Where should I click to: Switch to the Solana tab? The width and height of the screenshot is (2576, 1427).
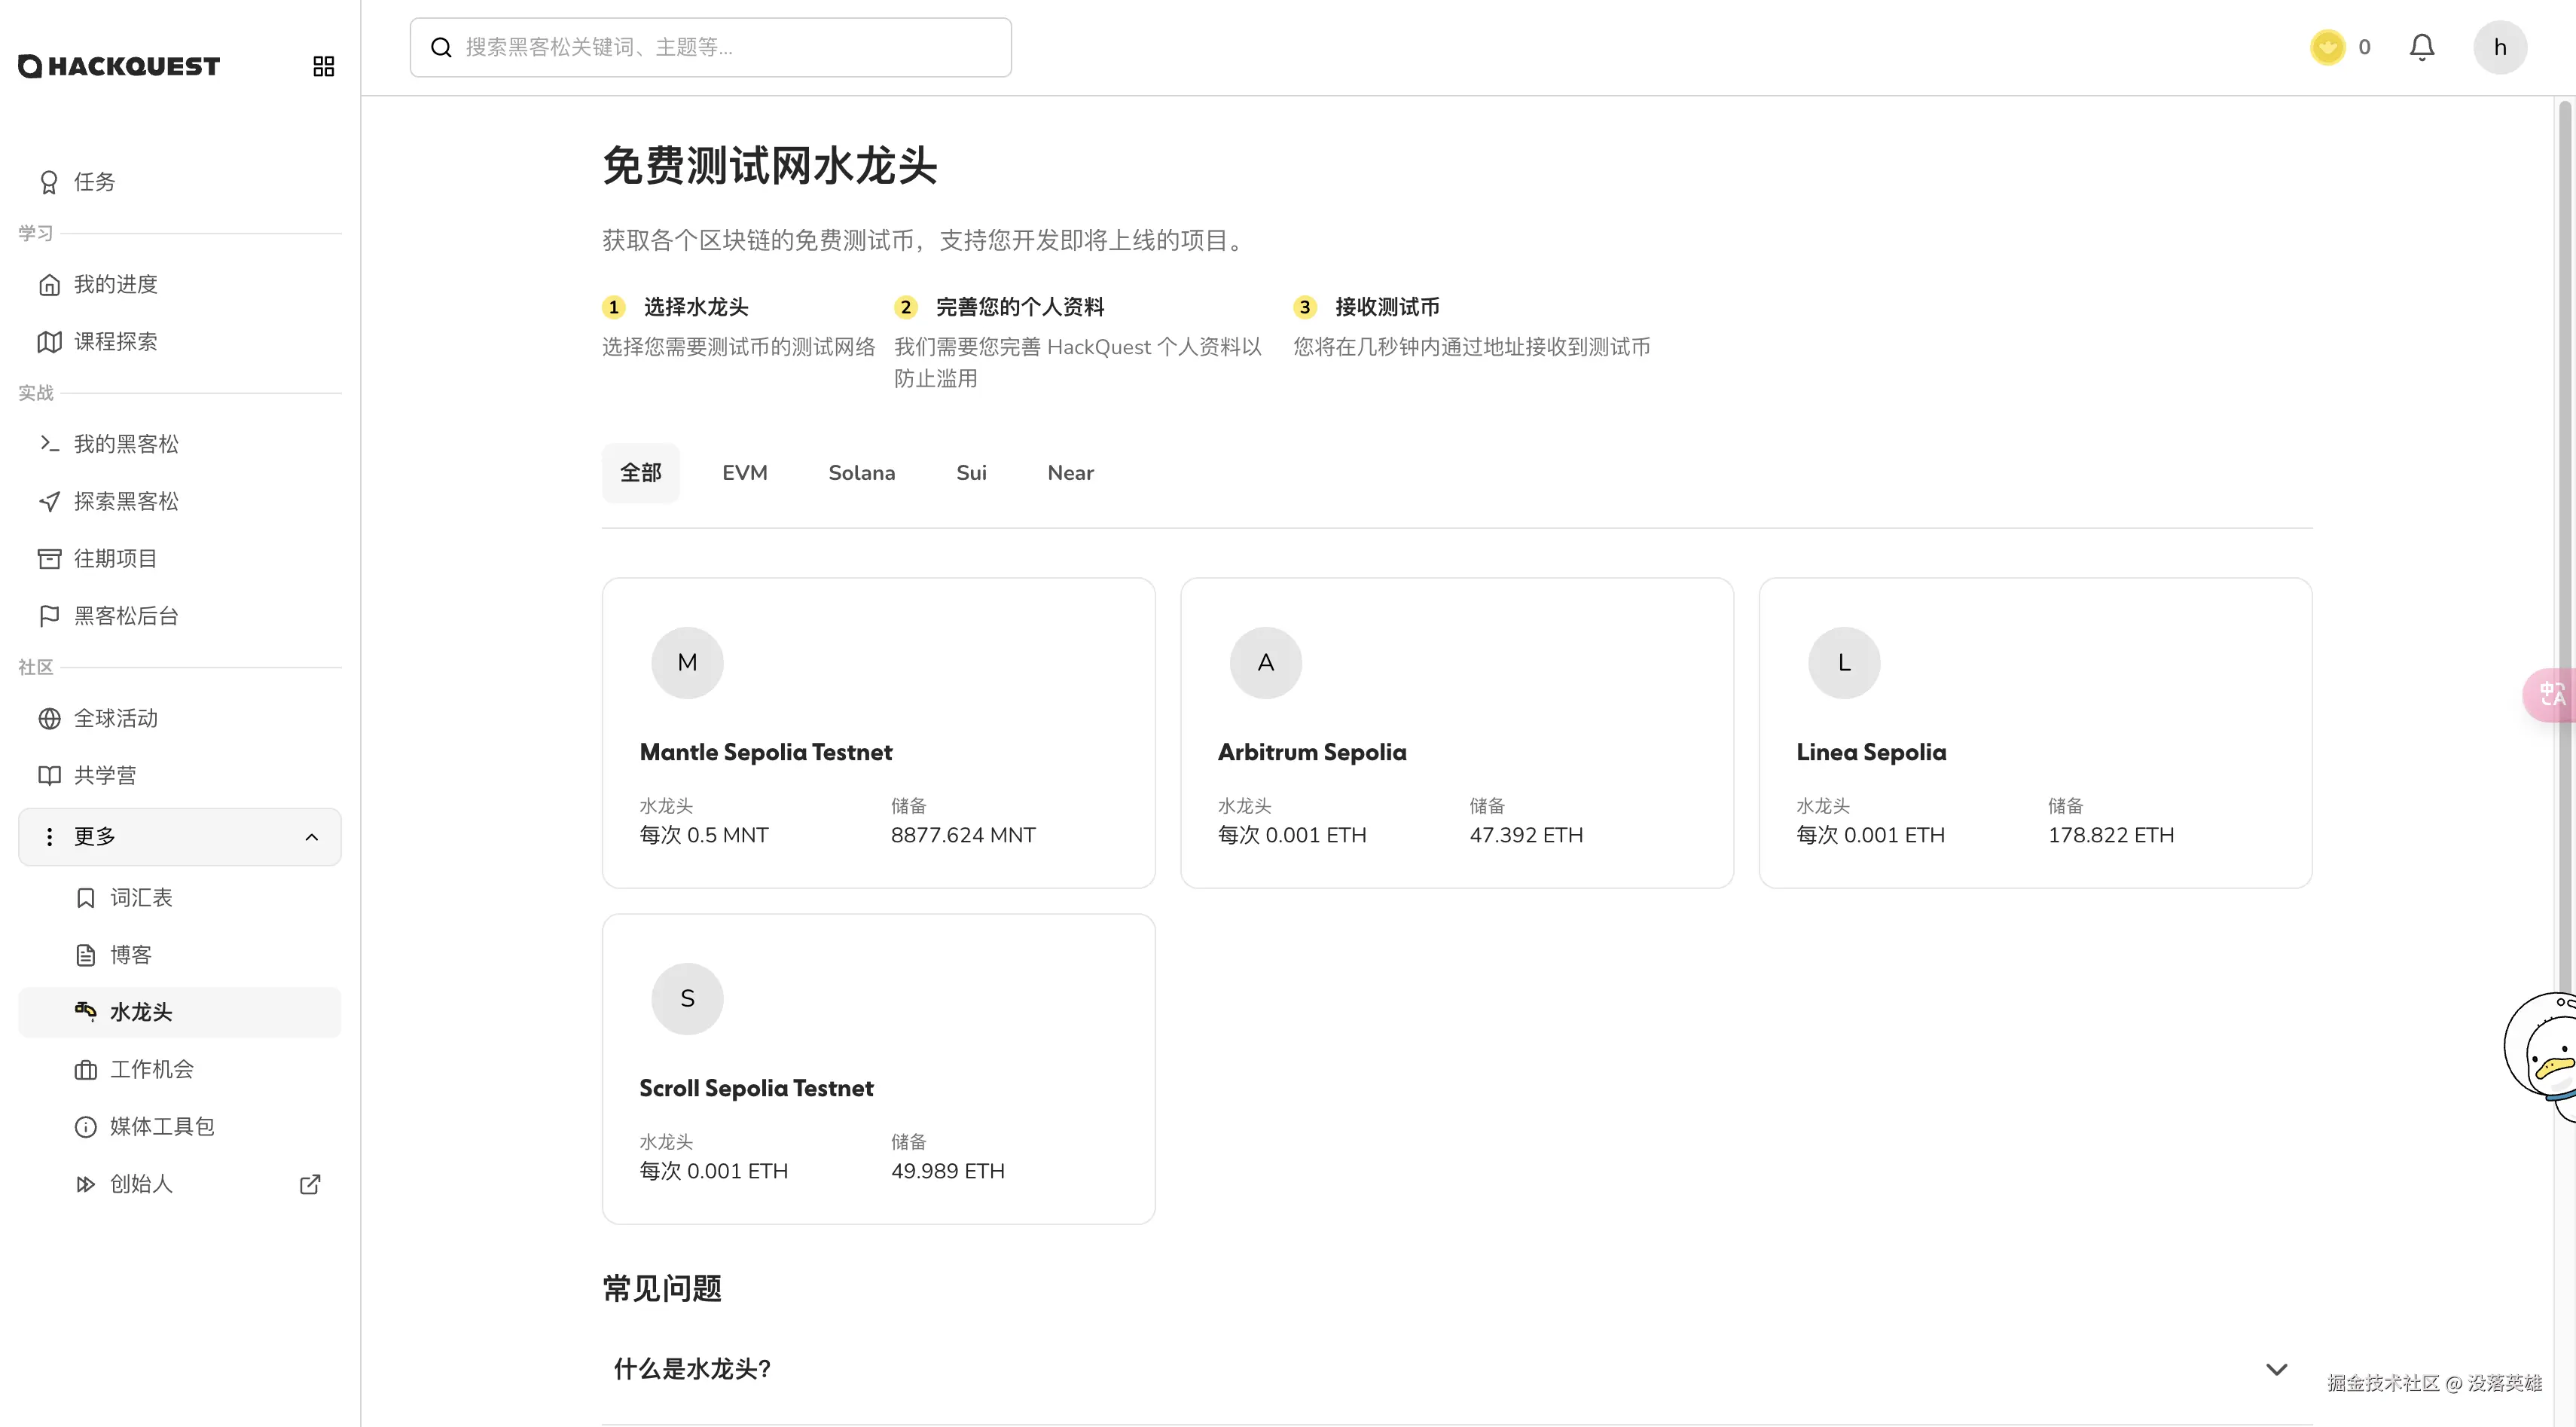862,473
